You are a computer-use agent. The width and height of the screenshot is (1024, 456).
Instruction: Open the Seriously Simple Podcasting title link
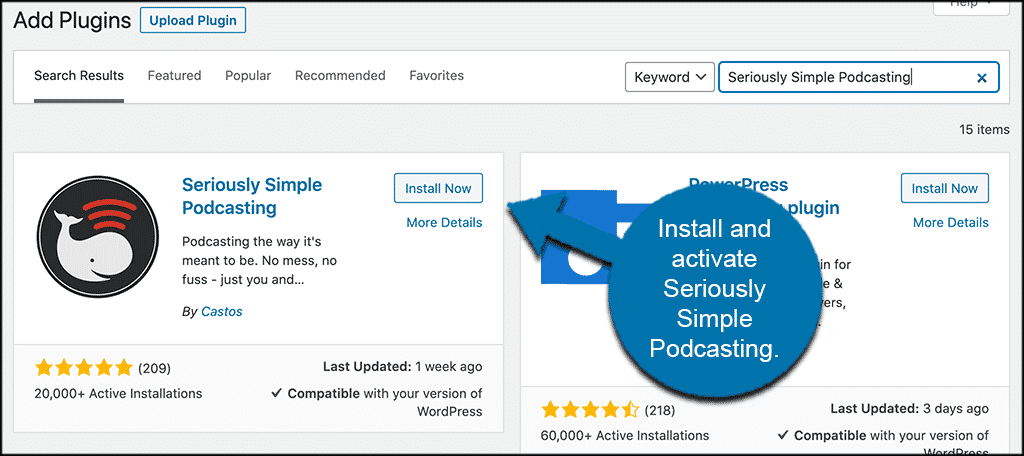[252, 196]
